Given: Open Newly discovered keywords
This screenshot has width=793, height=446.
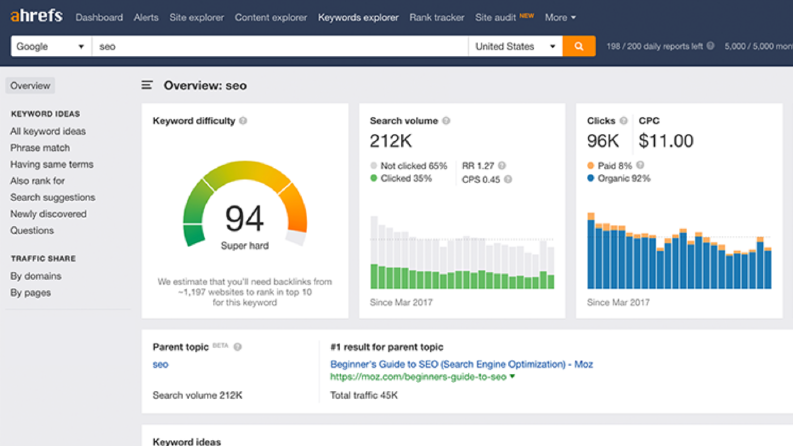Looking at the screenshot, I should (x=48, y=214).
